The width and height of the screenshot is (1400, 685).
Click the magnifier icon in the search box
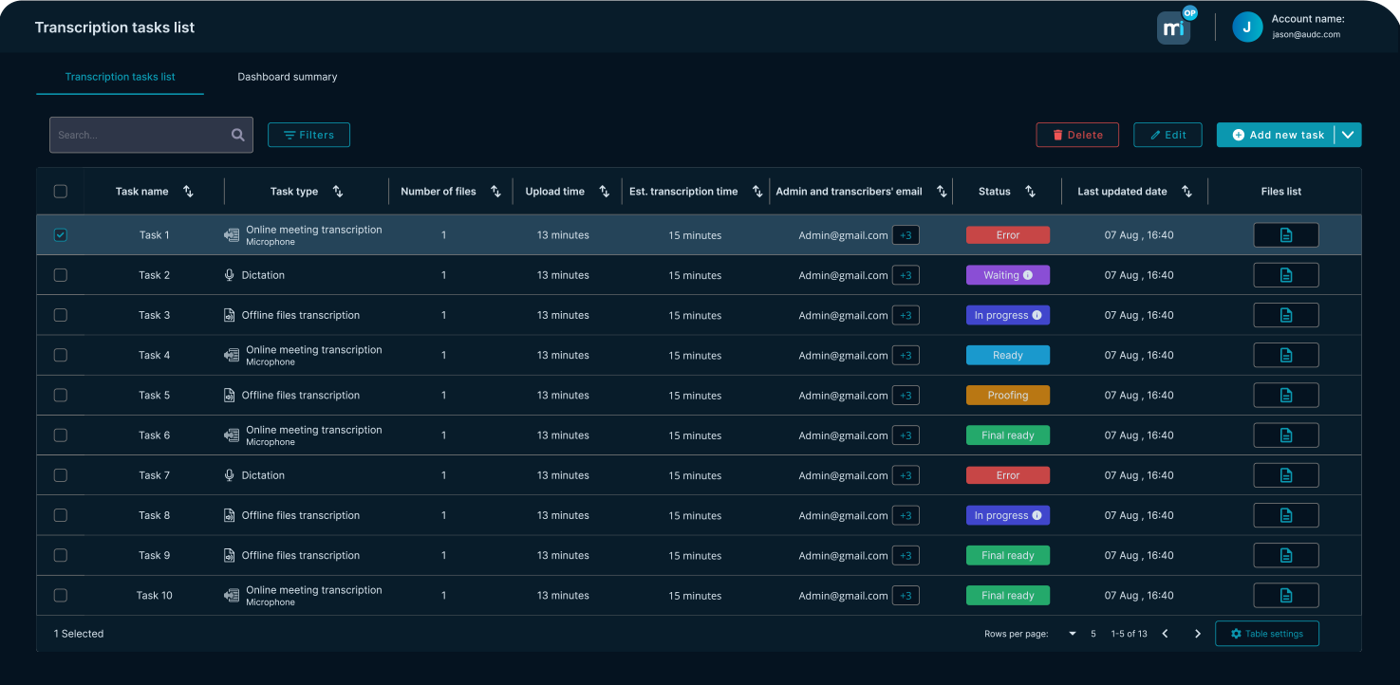238,135
